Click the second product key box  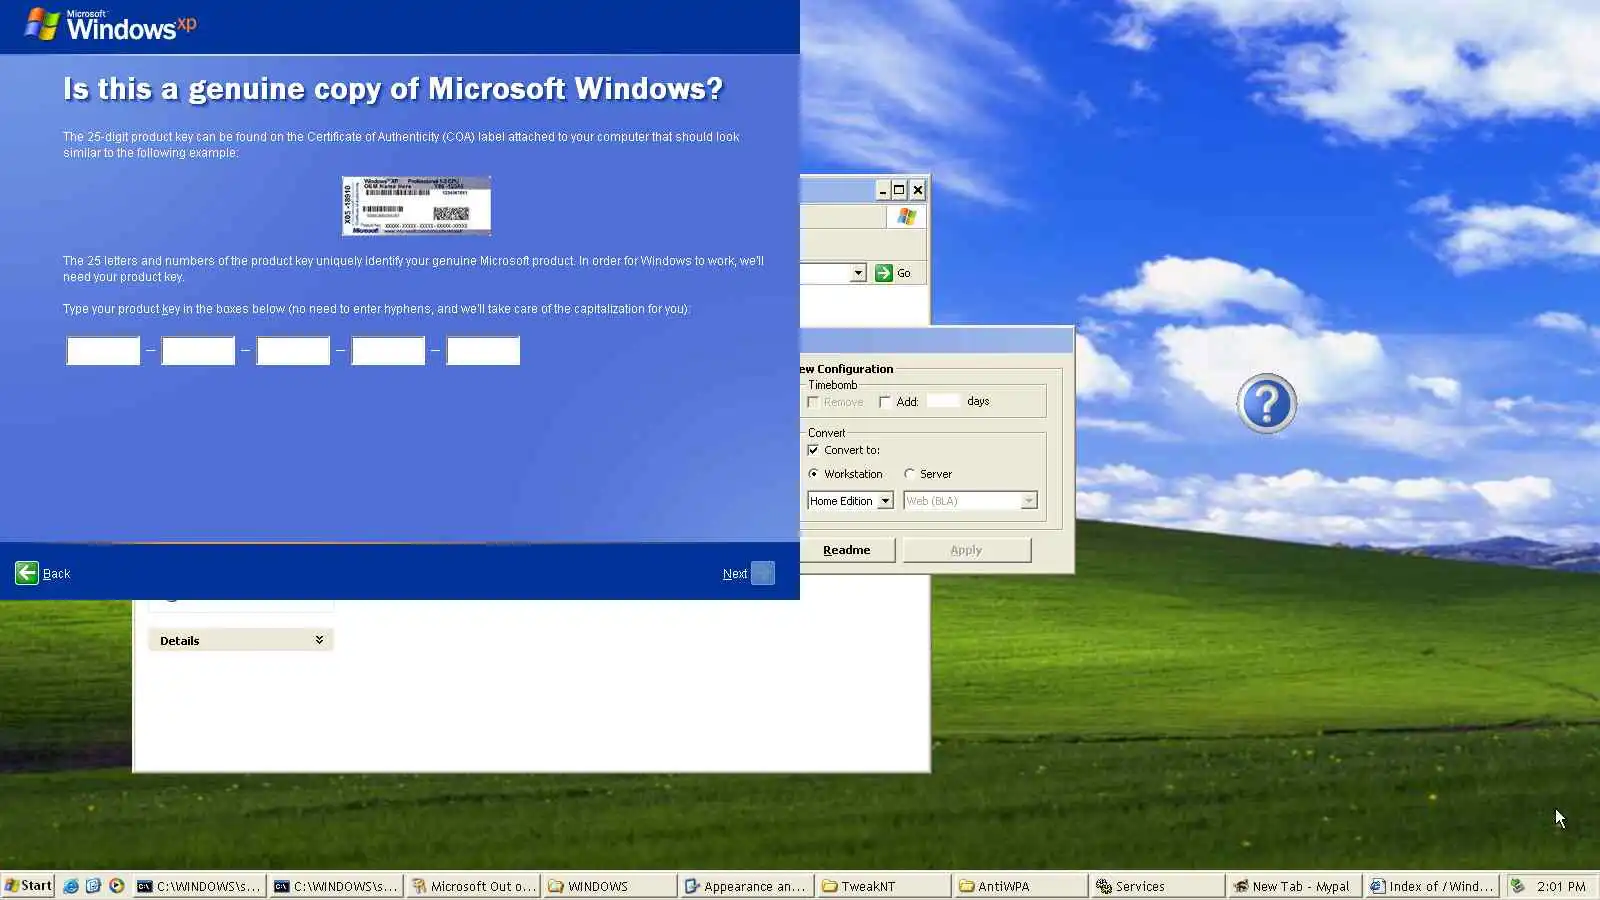pos(198,351)
